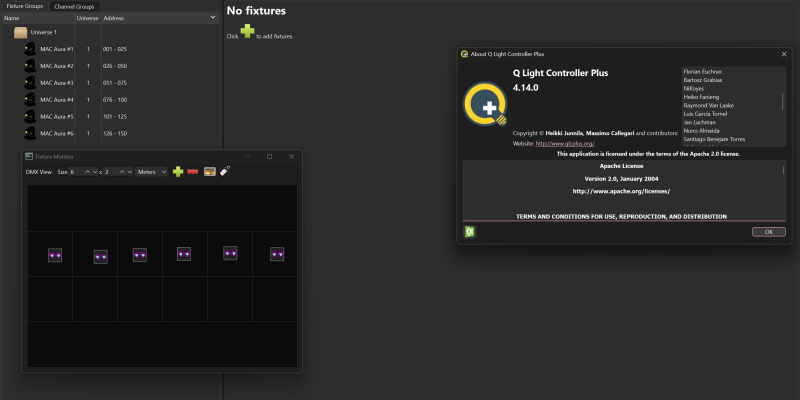Select the second fixture in the monitor grid
The width and height of the screenshot is (800, 400).
pyautogui.click(x=101, y=257)
